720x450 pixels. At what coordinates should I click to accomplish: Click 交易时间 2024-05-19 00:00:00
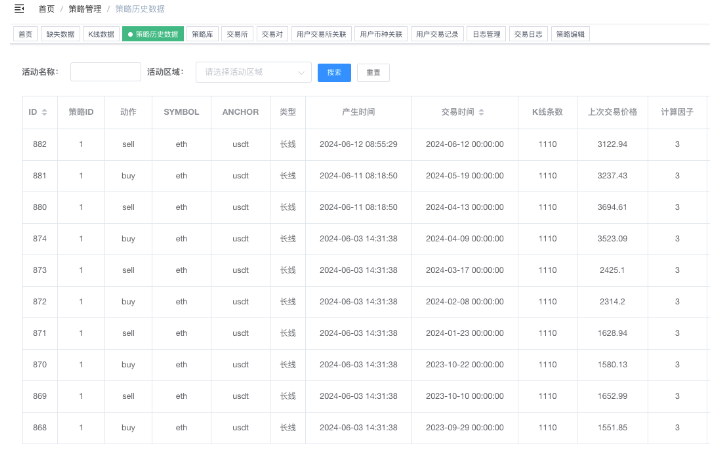(x=465, y=176)
